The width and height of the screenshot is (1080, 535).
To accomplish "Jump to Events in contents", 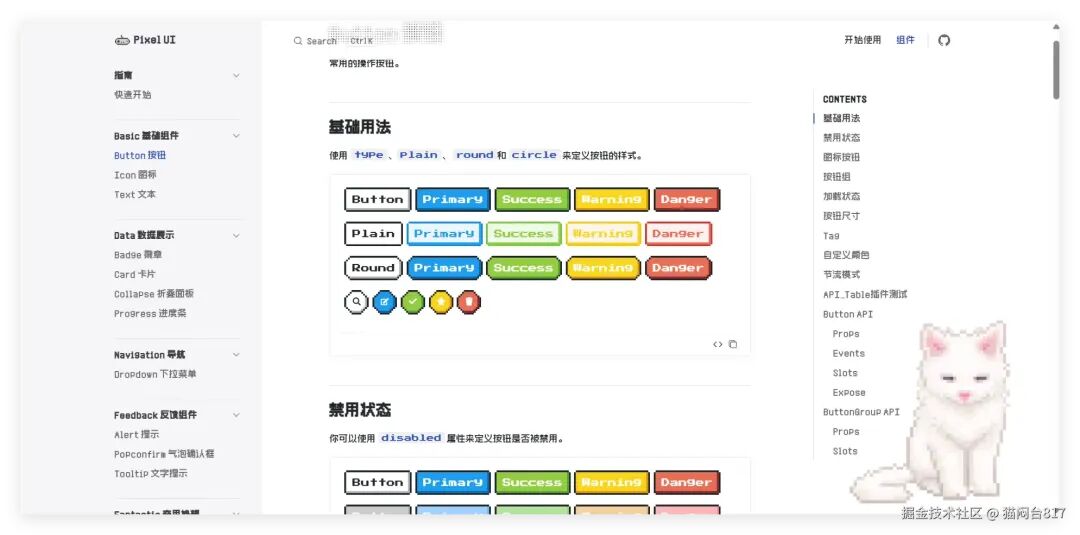I will (849, 353).
